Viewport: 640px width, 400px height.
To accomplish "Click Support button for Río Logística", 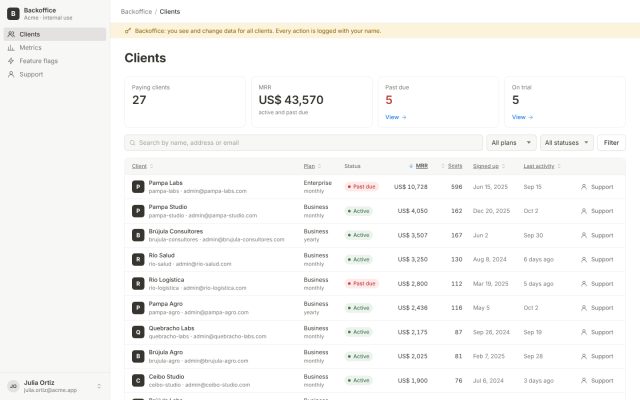I will (597, 284).
